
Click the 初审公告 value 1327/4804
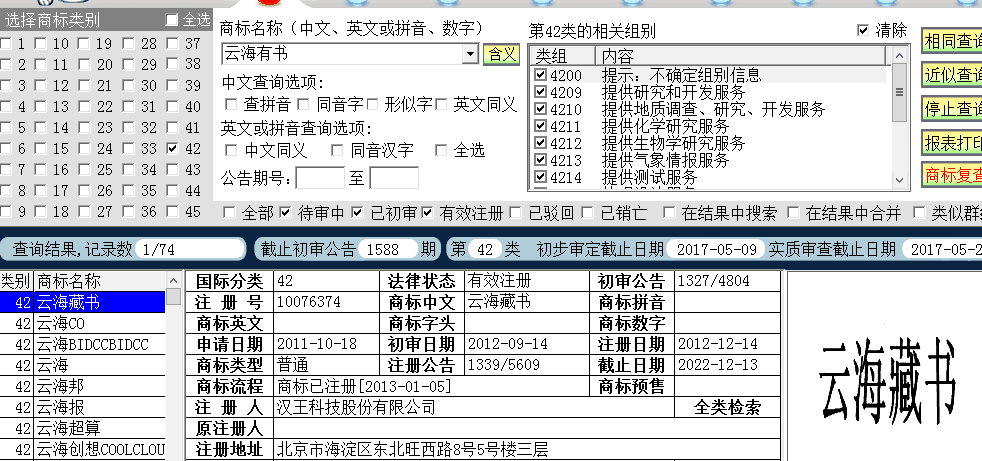tap(713, 281)
